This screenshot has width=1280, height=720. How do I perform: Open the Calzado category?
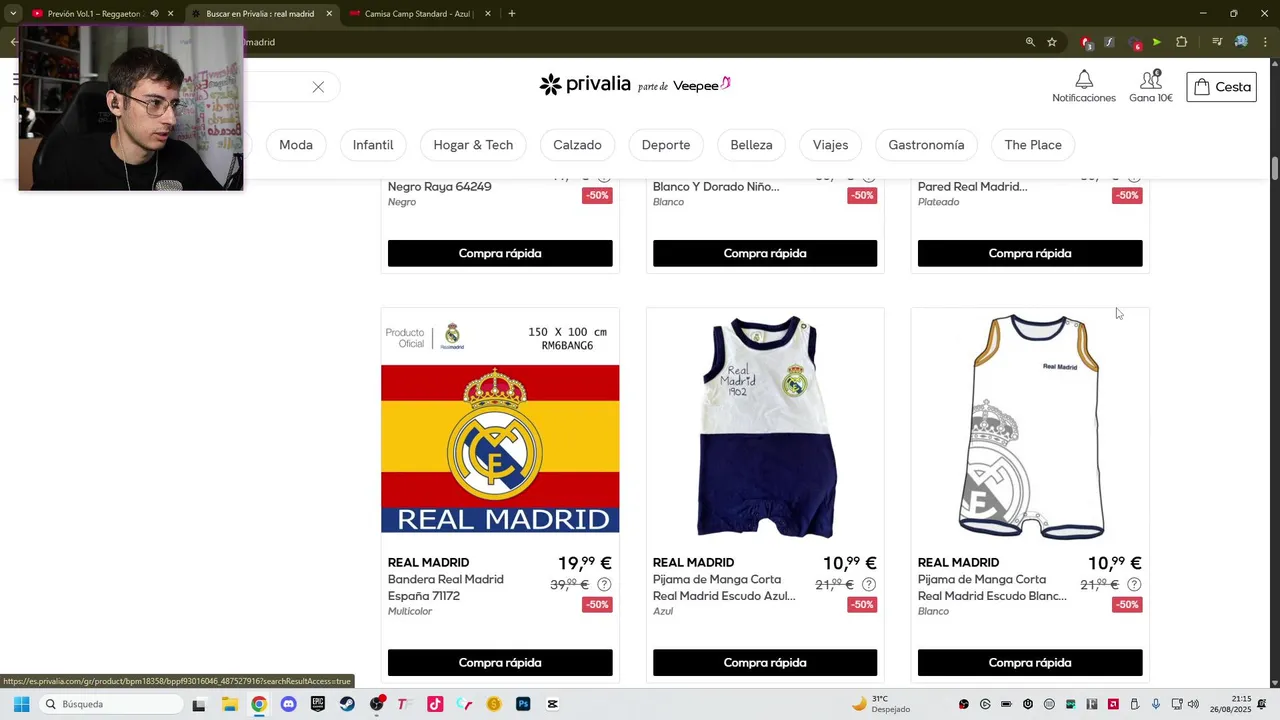tap(577, 145)
